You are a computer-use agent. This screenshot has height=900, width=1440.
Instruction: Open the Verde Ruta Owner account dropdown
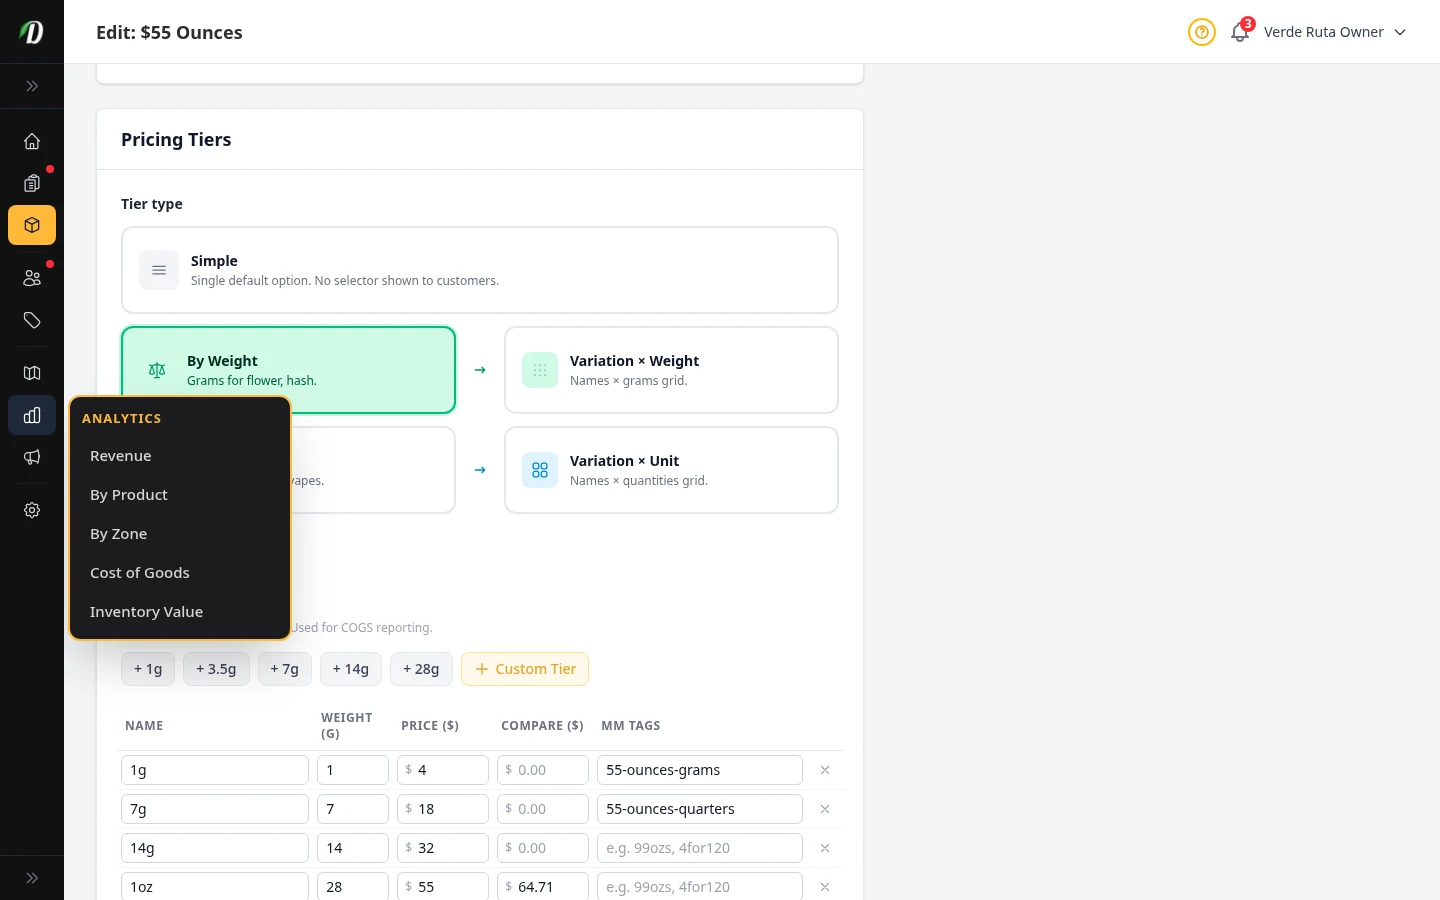click(1335, 32)
